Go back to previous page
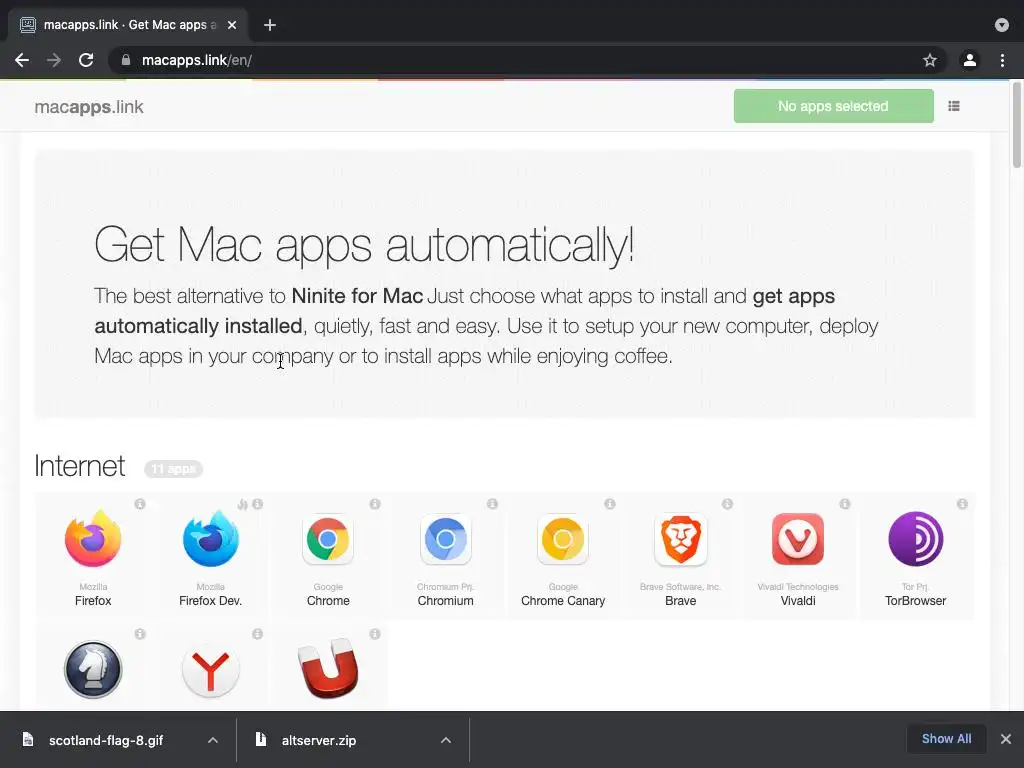 22,60
